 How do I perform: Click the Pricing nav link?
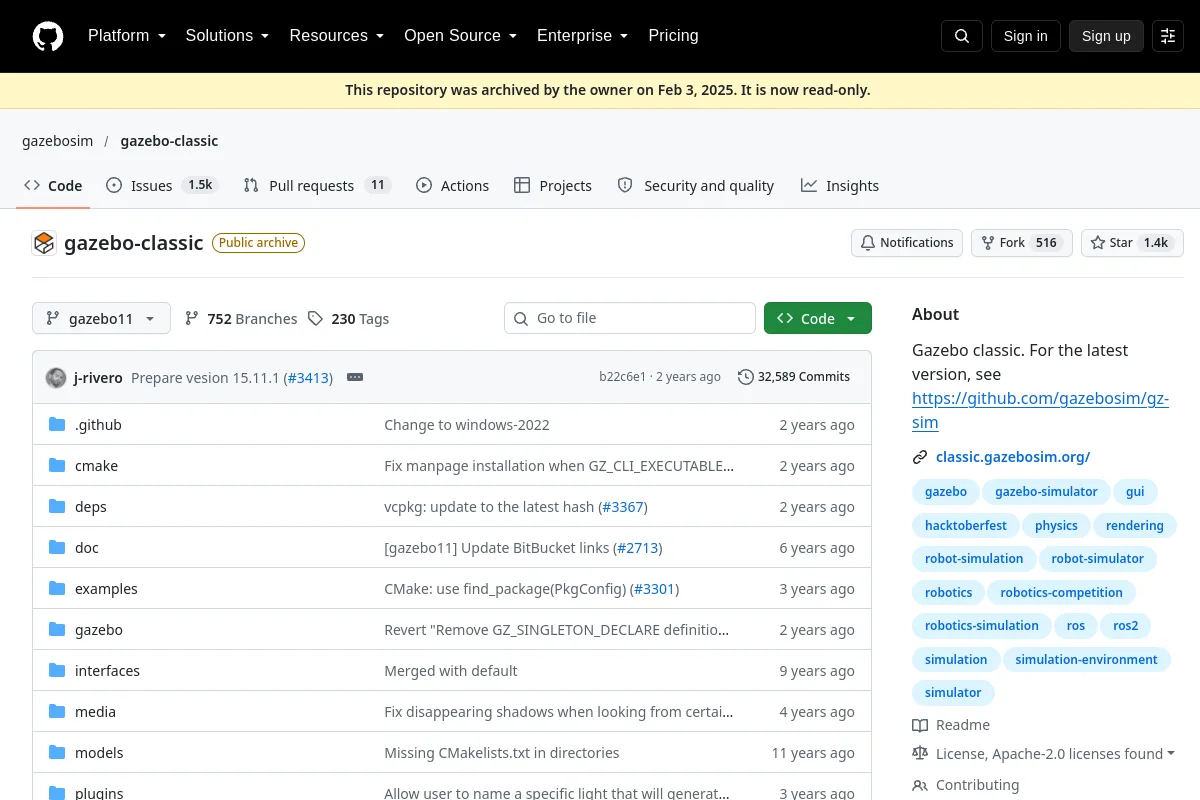[673, 36]
